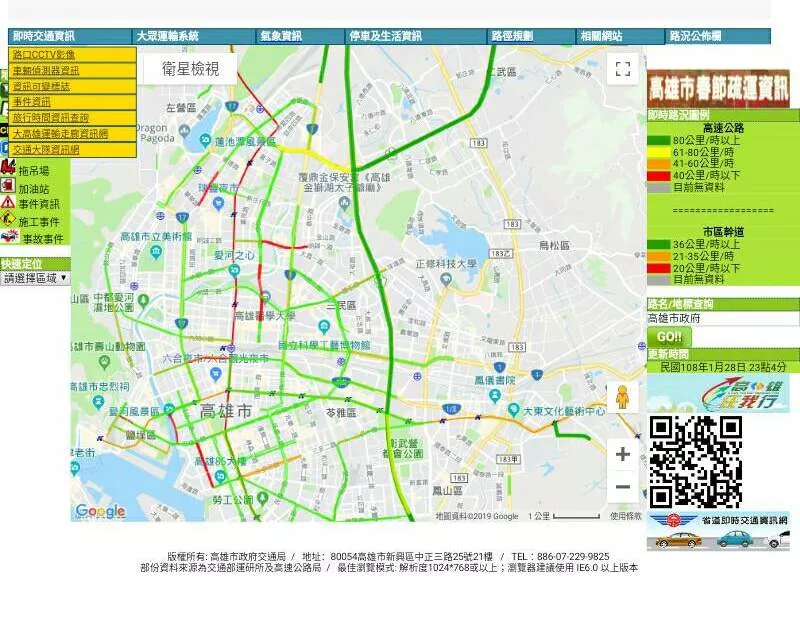Image resolution: width=800 pixels, height=619 pixels.
Task: Click the 勞工公園 map pin
Action: click(x=263, y=498)
